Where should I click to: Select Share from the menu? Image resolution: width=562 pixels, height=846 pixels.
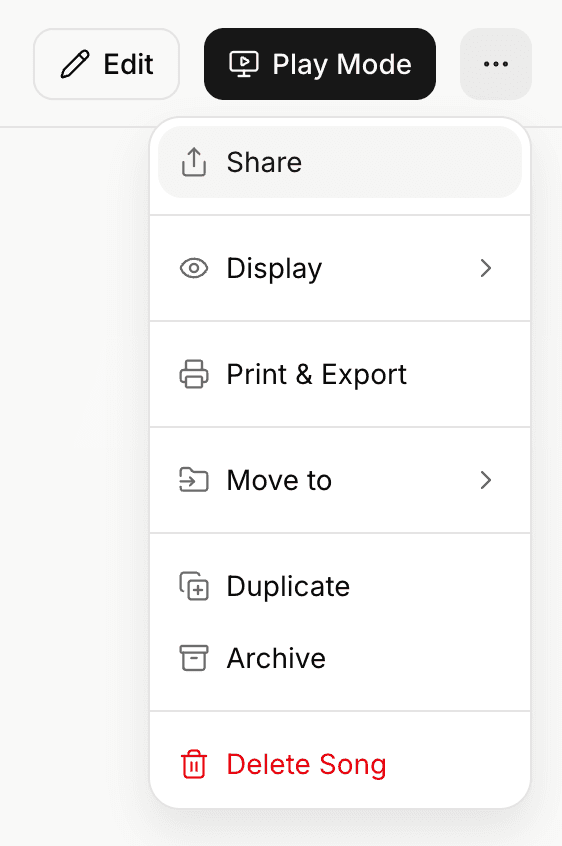[x=340, y=162]
